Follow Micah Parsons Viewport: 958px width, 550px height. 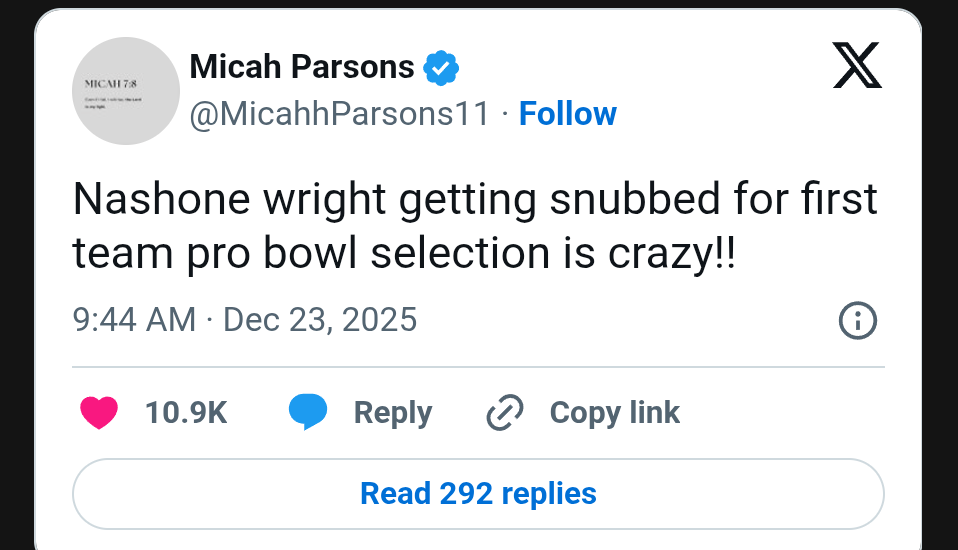568,114
